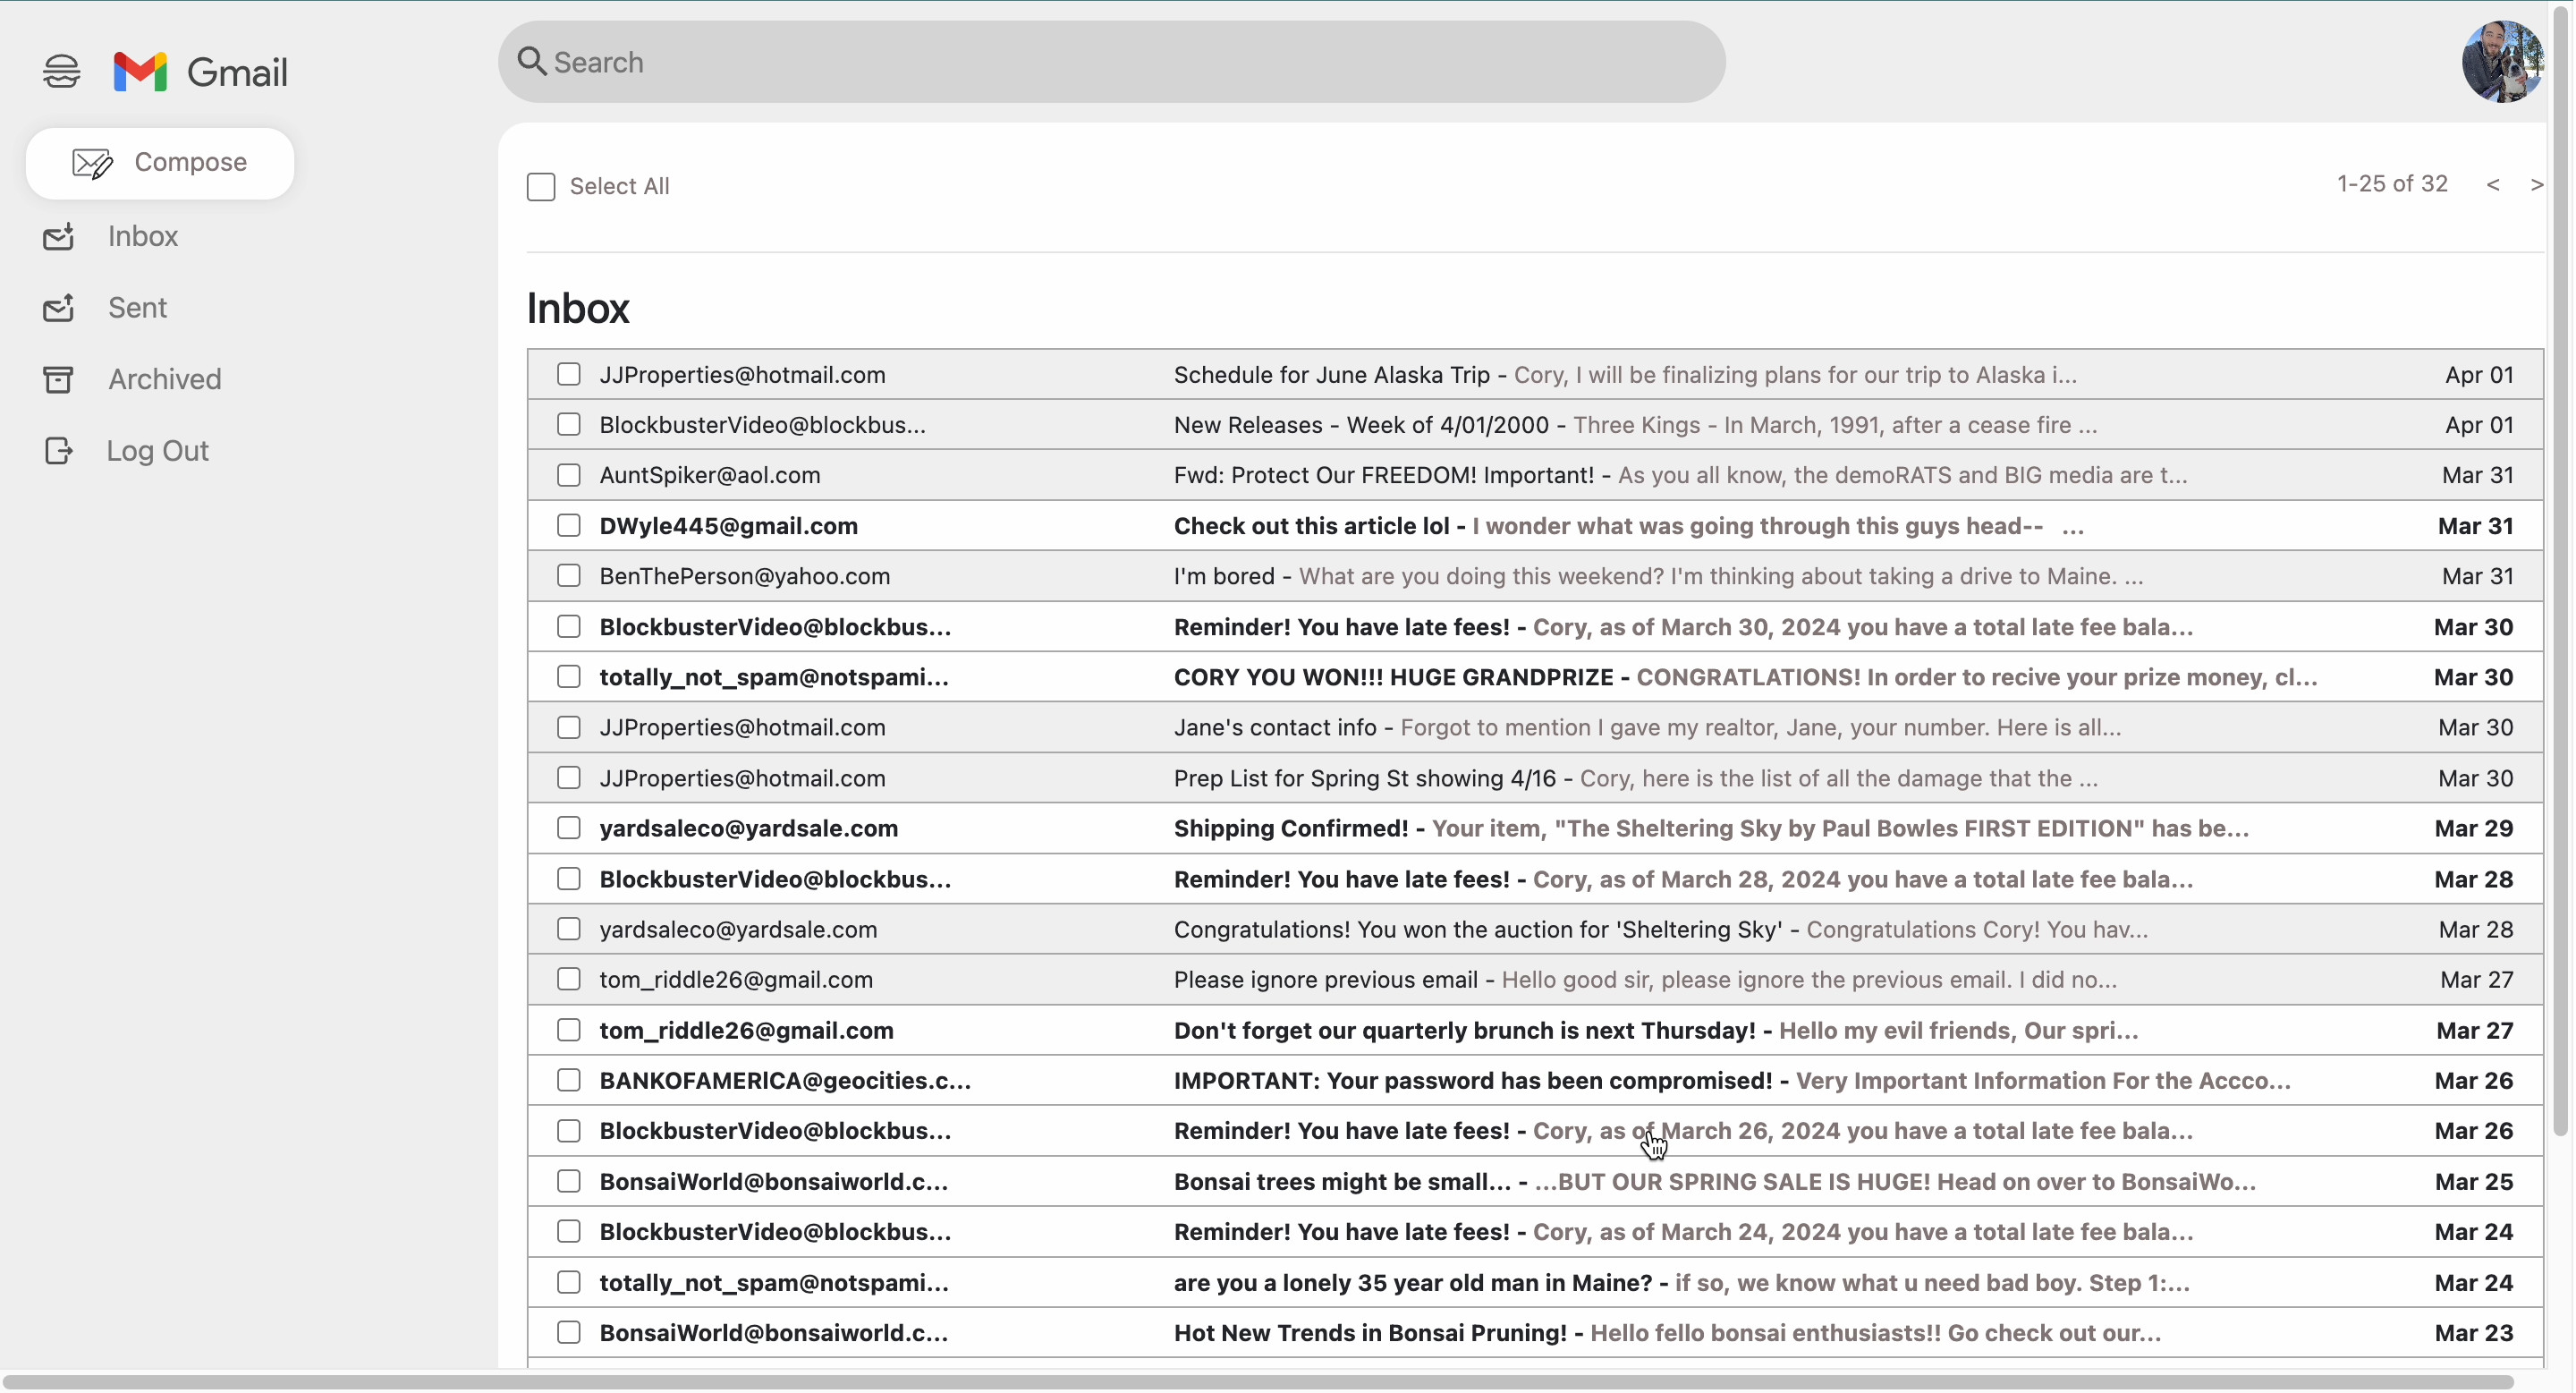Click the Gmail M logo icon
This screenshot has width=2576, height=1393.
pyautogui.click(x=140, y=72)
